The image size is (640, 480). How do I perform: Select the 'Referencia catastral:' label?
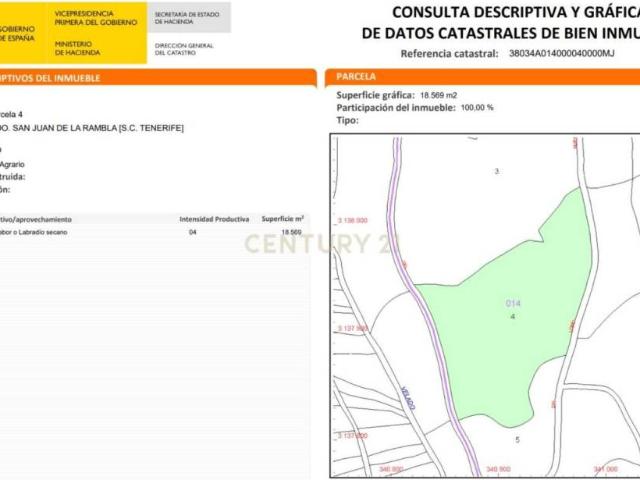[x=449, y=53]
